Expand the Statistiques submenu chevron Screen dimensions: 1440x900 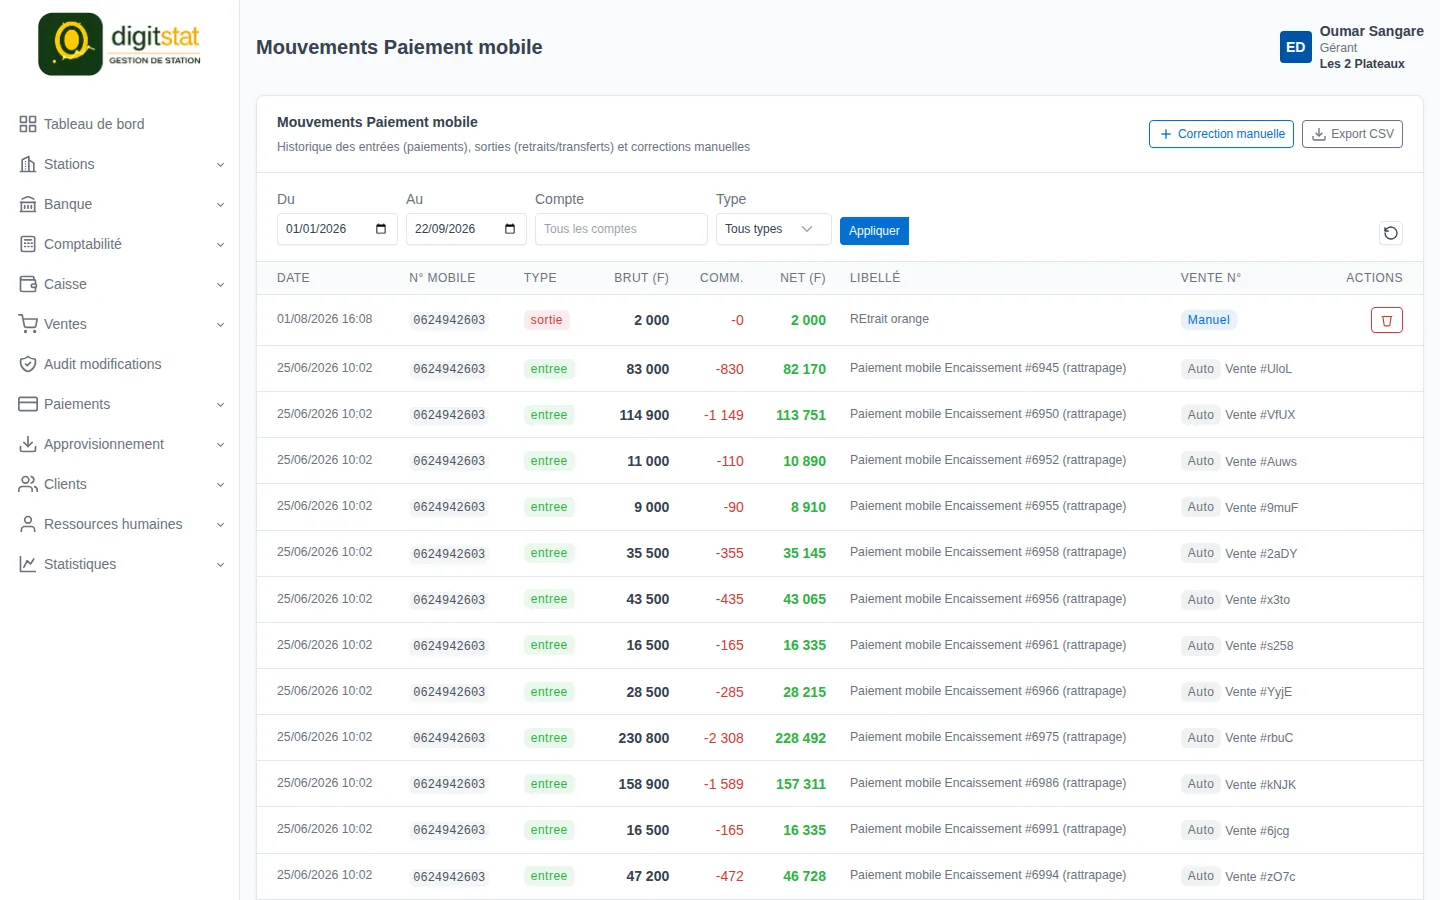(x=220, y=565)
